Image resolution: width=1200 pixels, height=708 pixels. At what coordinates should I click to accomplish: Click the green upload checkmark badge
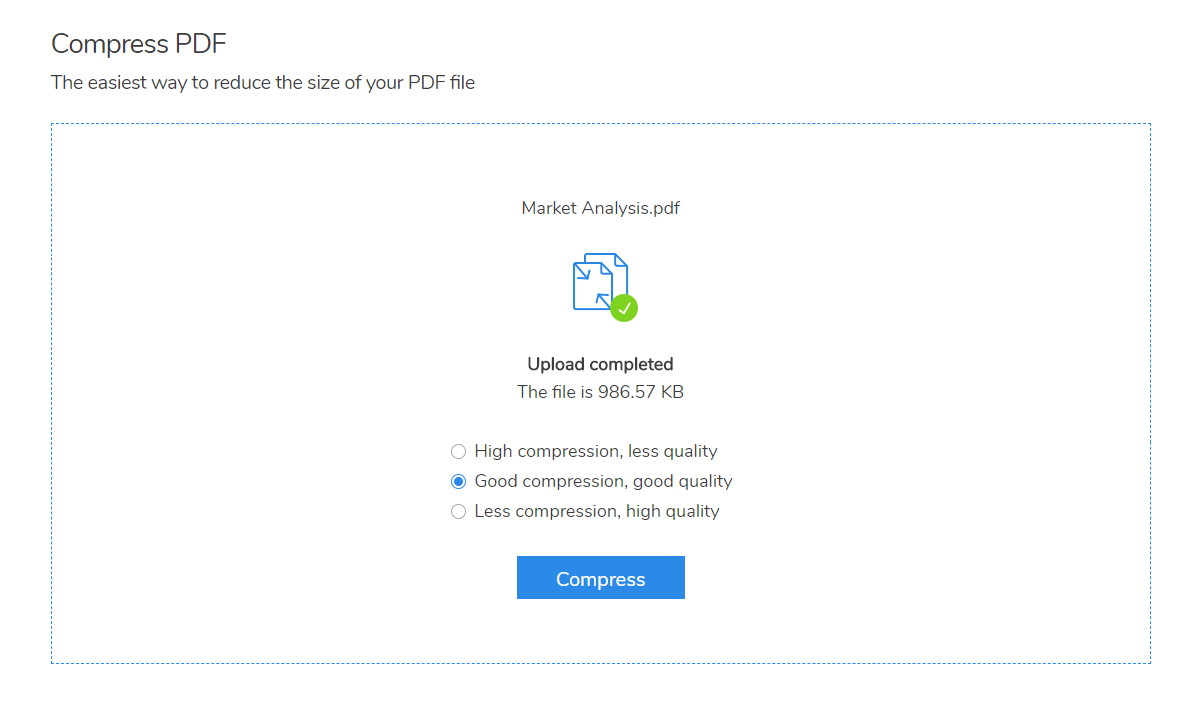pos(624,308)
